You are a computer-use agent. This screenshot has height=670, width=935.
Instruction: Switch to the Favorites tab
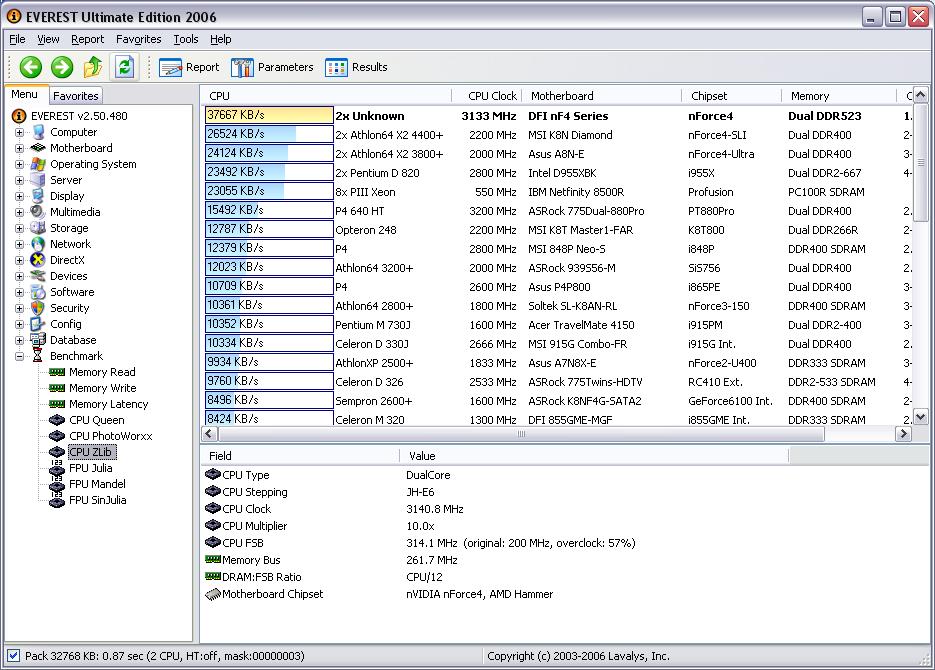coord(75,95)
